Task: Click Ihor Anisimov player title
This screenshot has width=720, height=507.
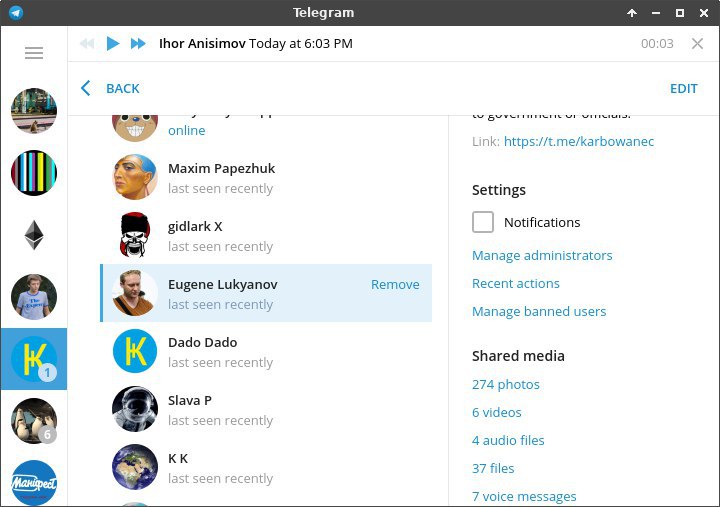Action: (256, 44)
